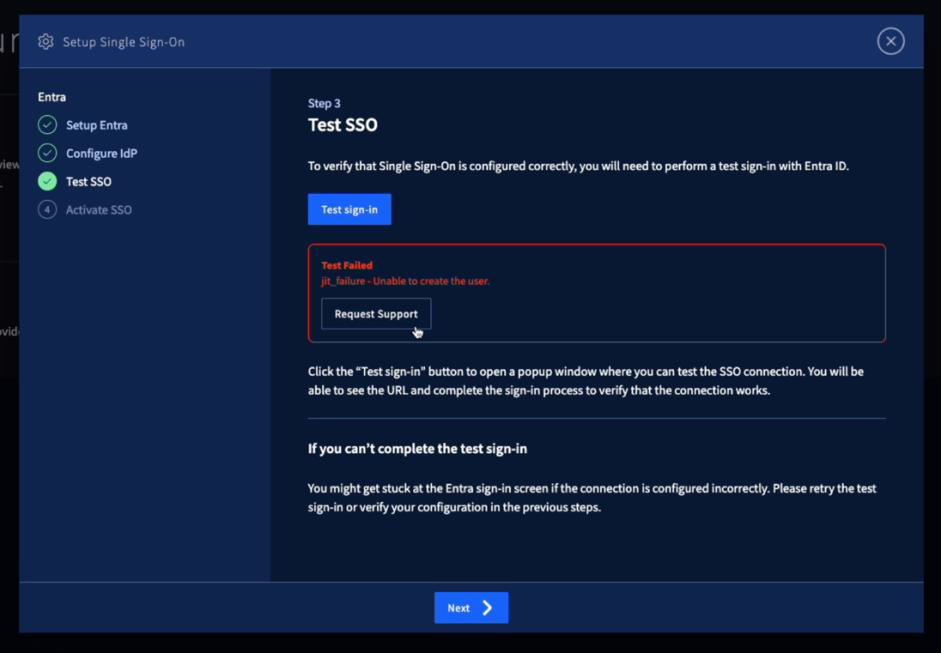Jump to the Activate SSO step
The height and width of the screenshot is (653, 941).
point(99,209)
